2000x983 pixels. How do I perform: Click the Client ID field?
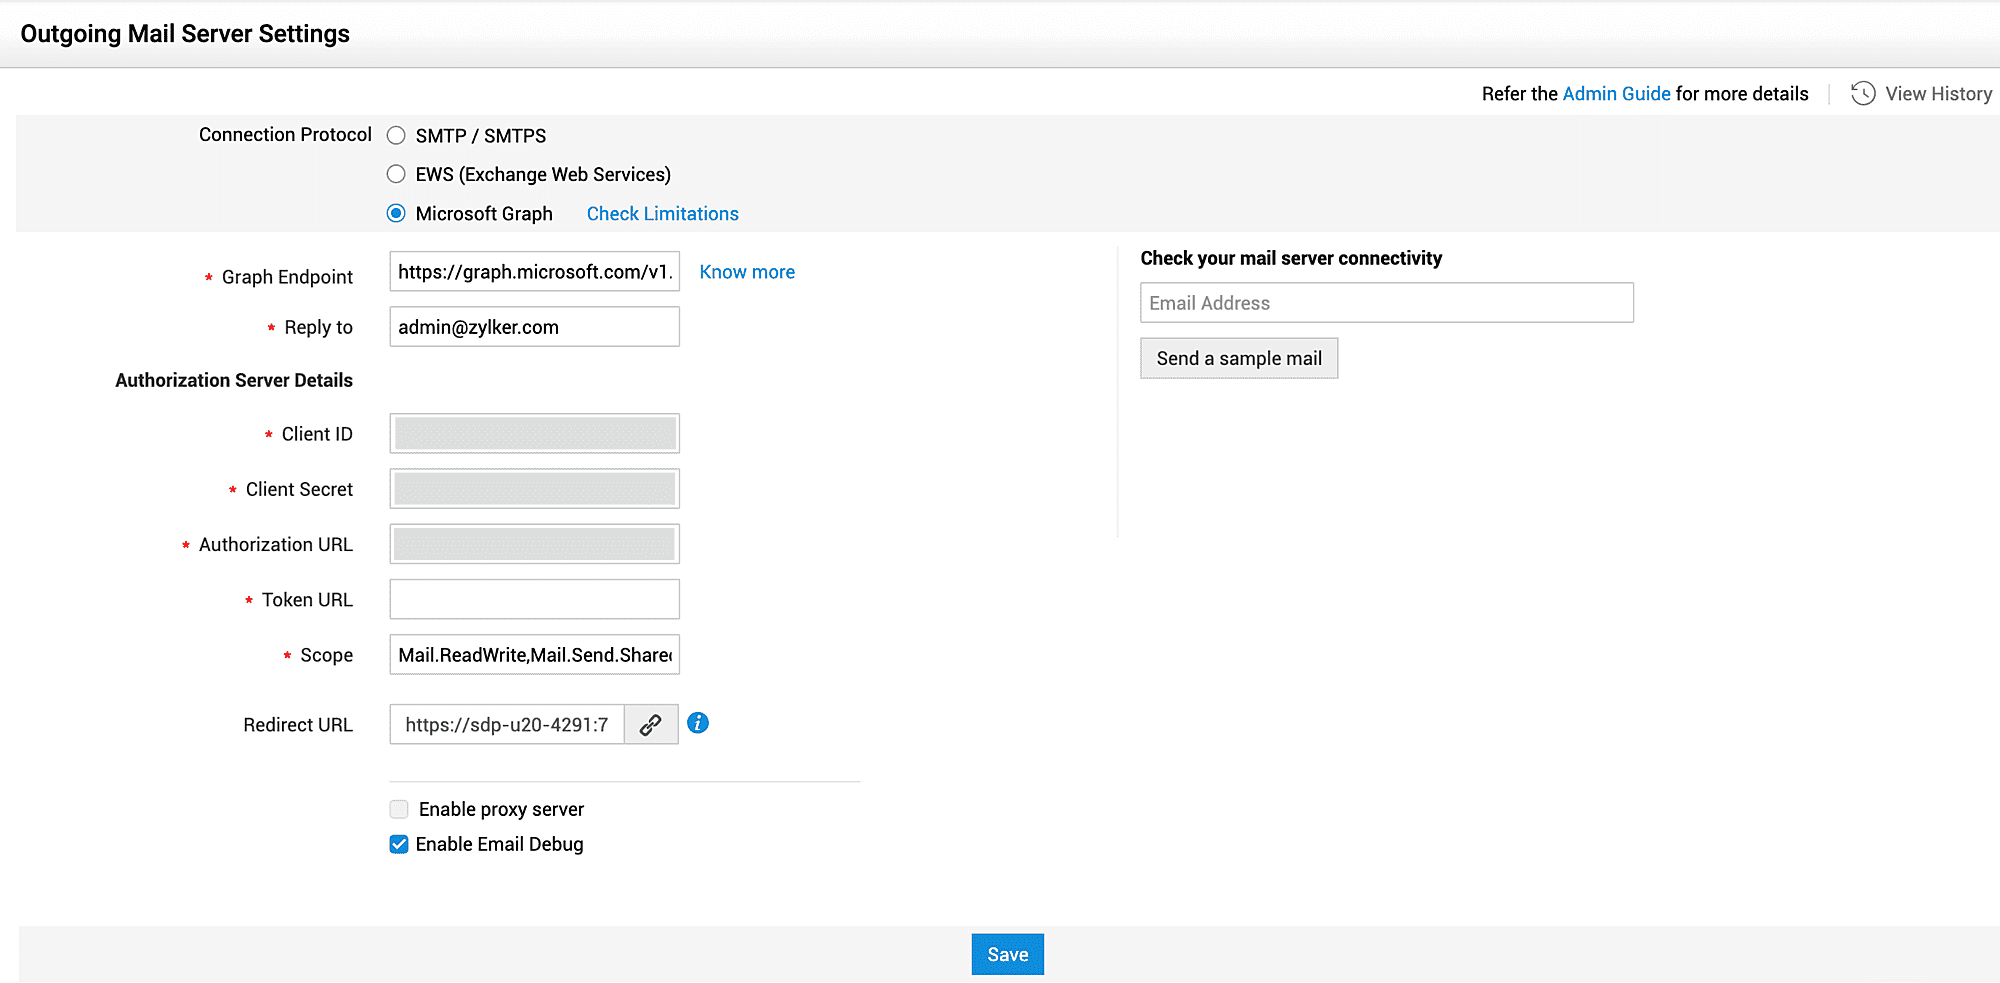click(x=534, y=434)
